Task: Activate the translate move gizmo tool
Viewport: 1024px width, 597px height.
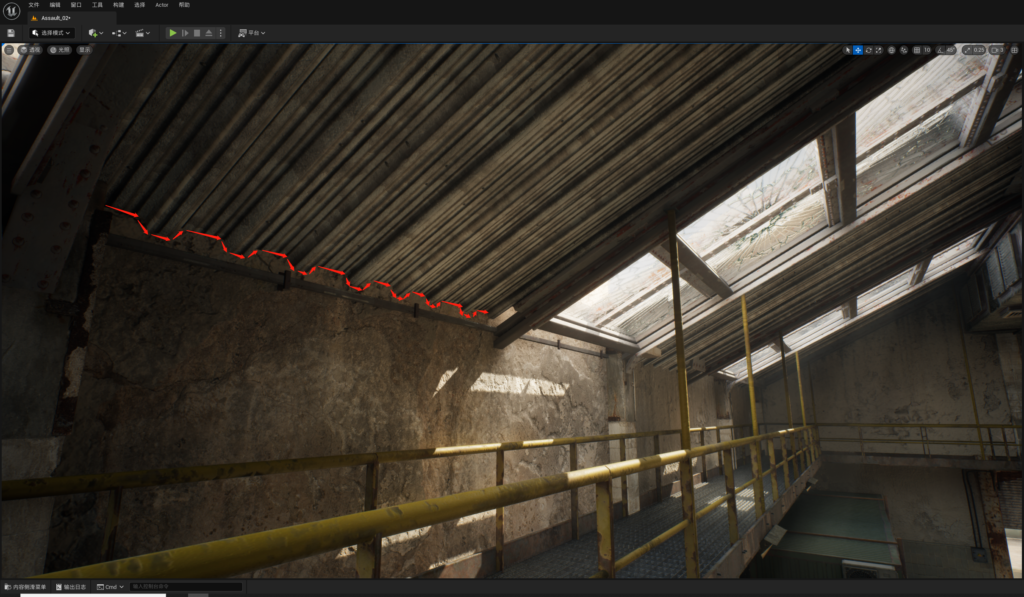Action: (x=858, y=50)
